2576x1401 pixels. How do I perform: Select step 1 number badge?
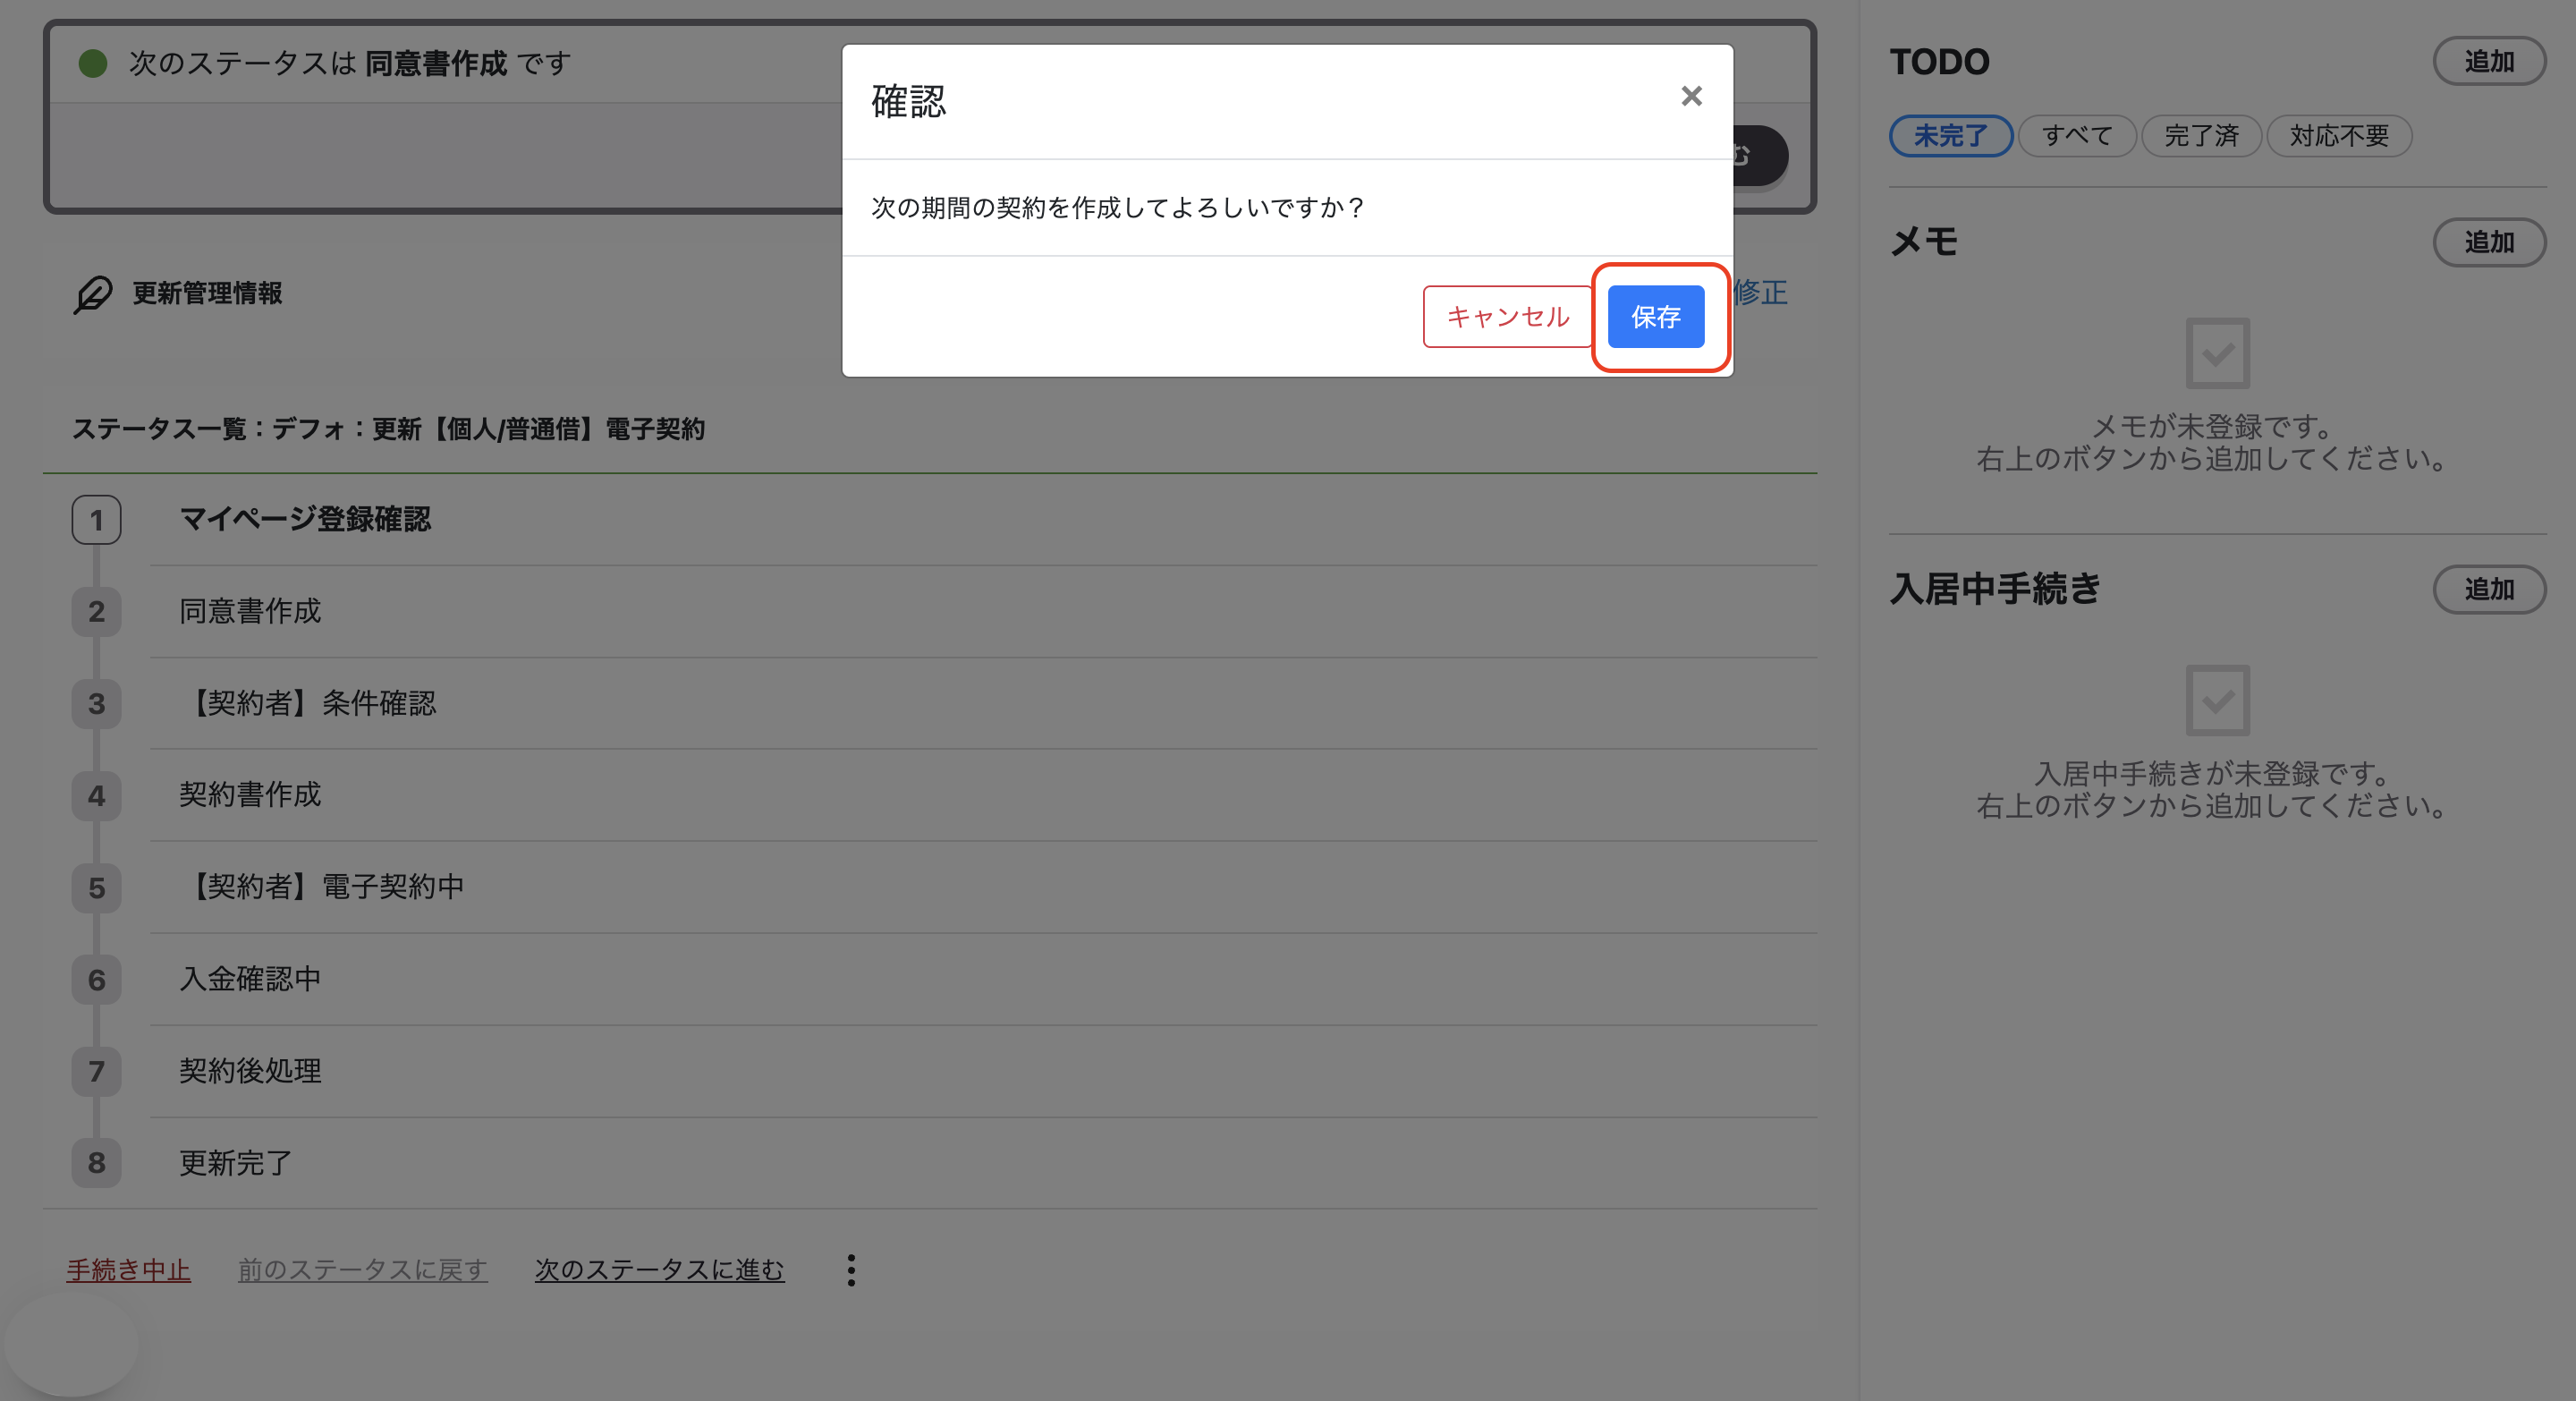[96, 520]
